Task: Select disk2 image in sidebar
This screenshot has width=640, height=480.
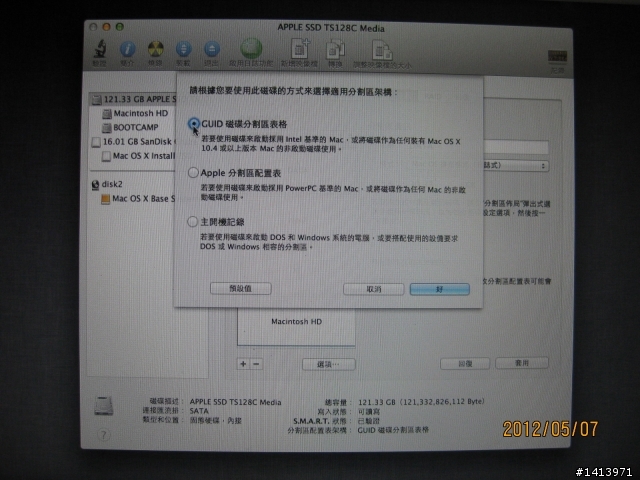Action: tap(107, 184)
